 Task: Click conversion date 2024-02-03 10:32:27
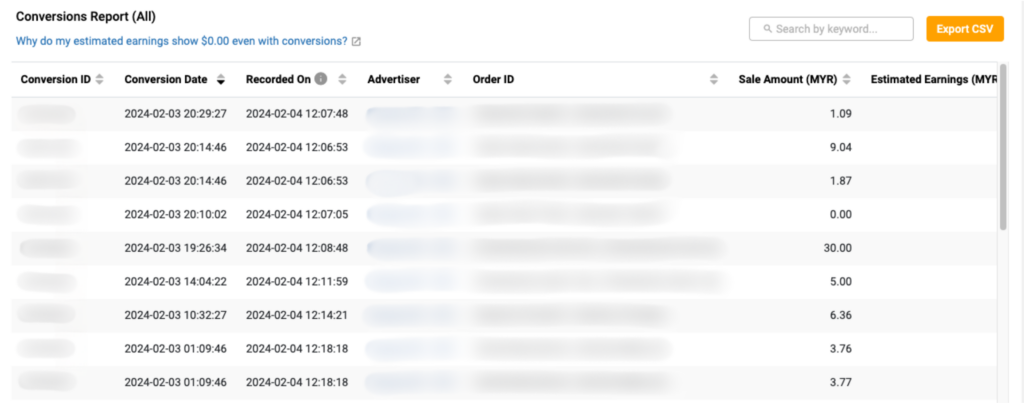[x=175, y=315]
